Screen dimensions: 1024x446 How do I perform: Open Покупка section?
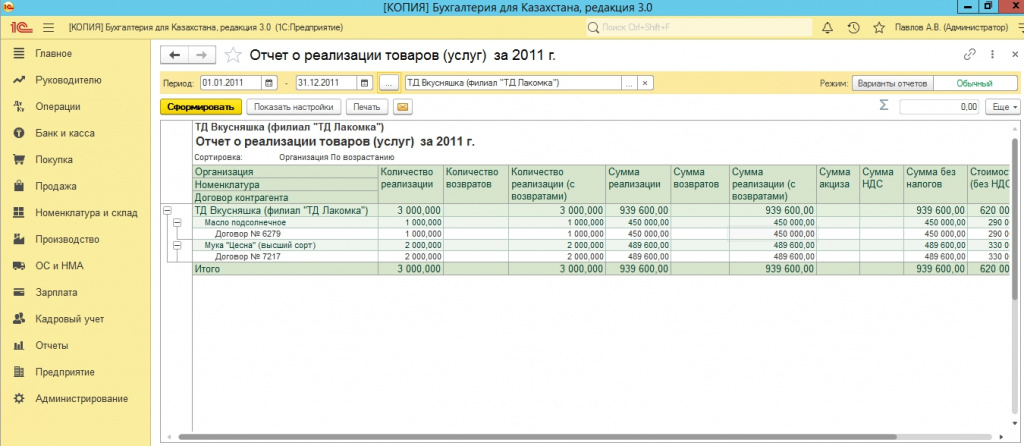point(54,160)
